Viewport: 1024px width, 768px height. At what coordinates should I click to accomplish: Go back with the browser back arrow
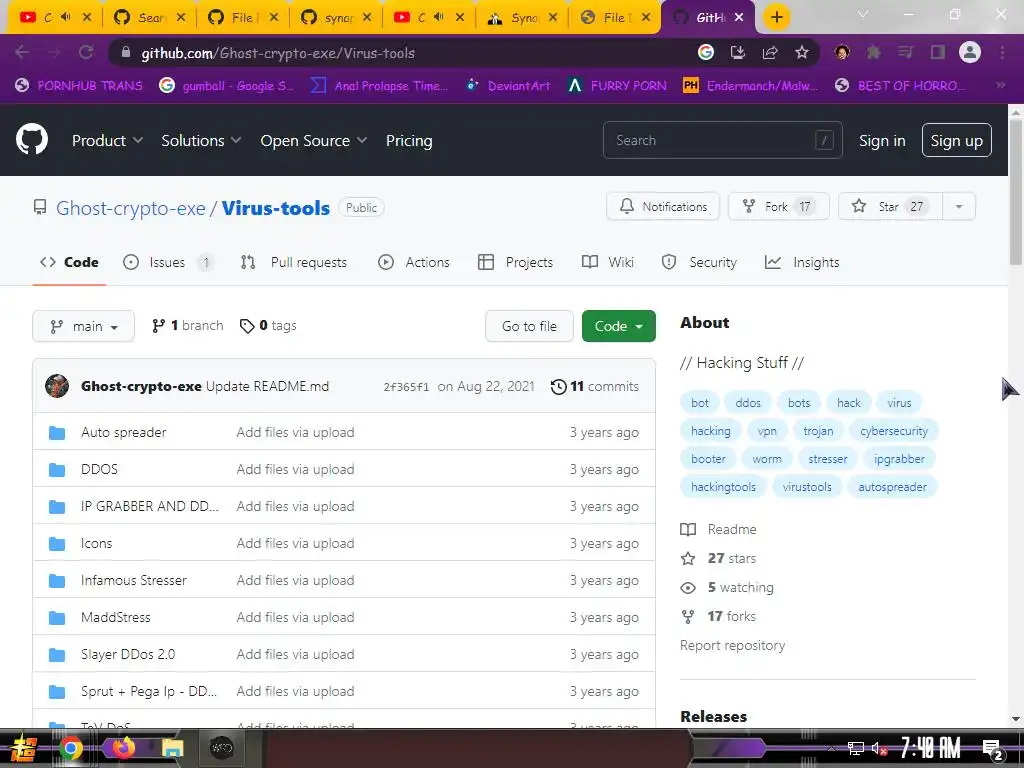point(22,52)
